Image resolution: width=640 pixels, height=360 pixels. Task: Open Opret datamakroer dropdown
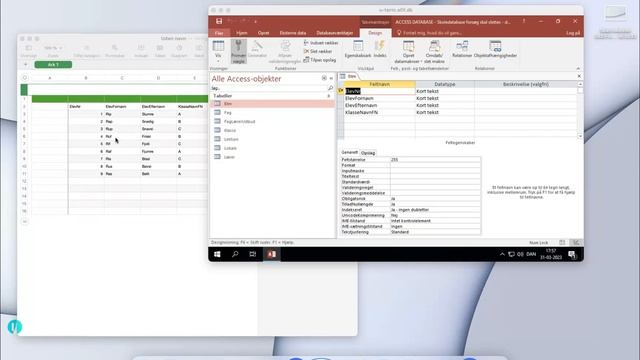pyautogui.click(x=408, y=52)
